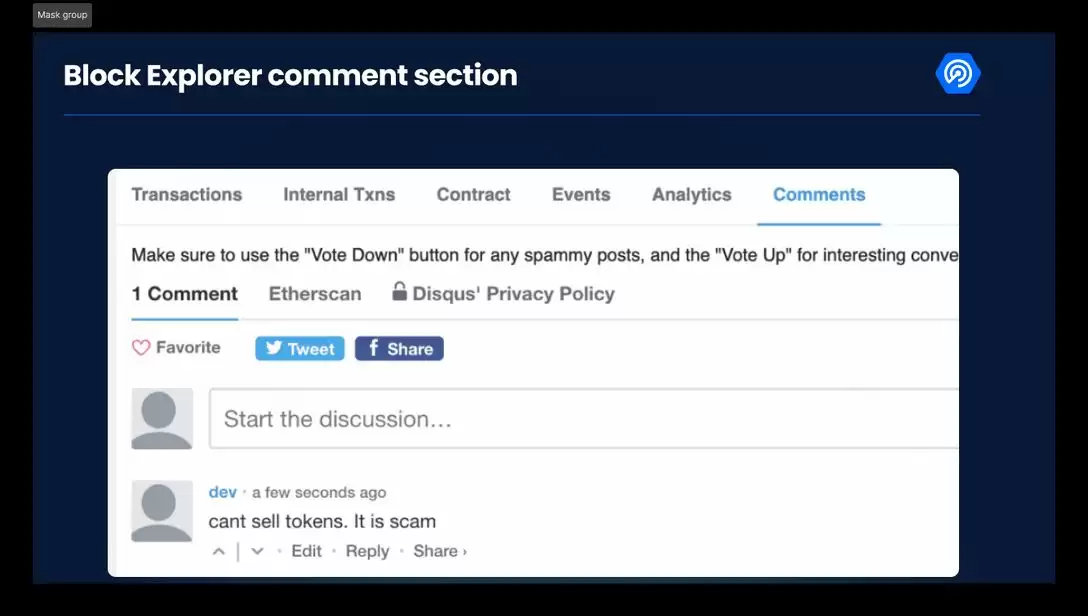
Task: Select the Comments tab
Action: (819, 195)
